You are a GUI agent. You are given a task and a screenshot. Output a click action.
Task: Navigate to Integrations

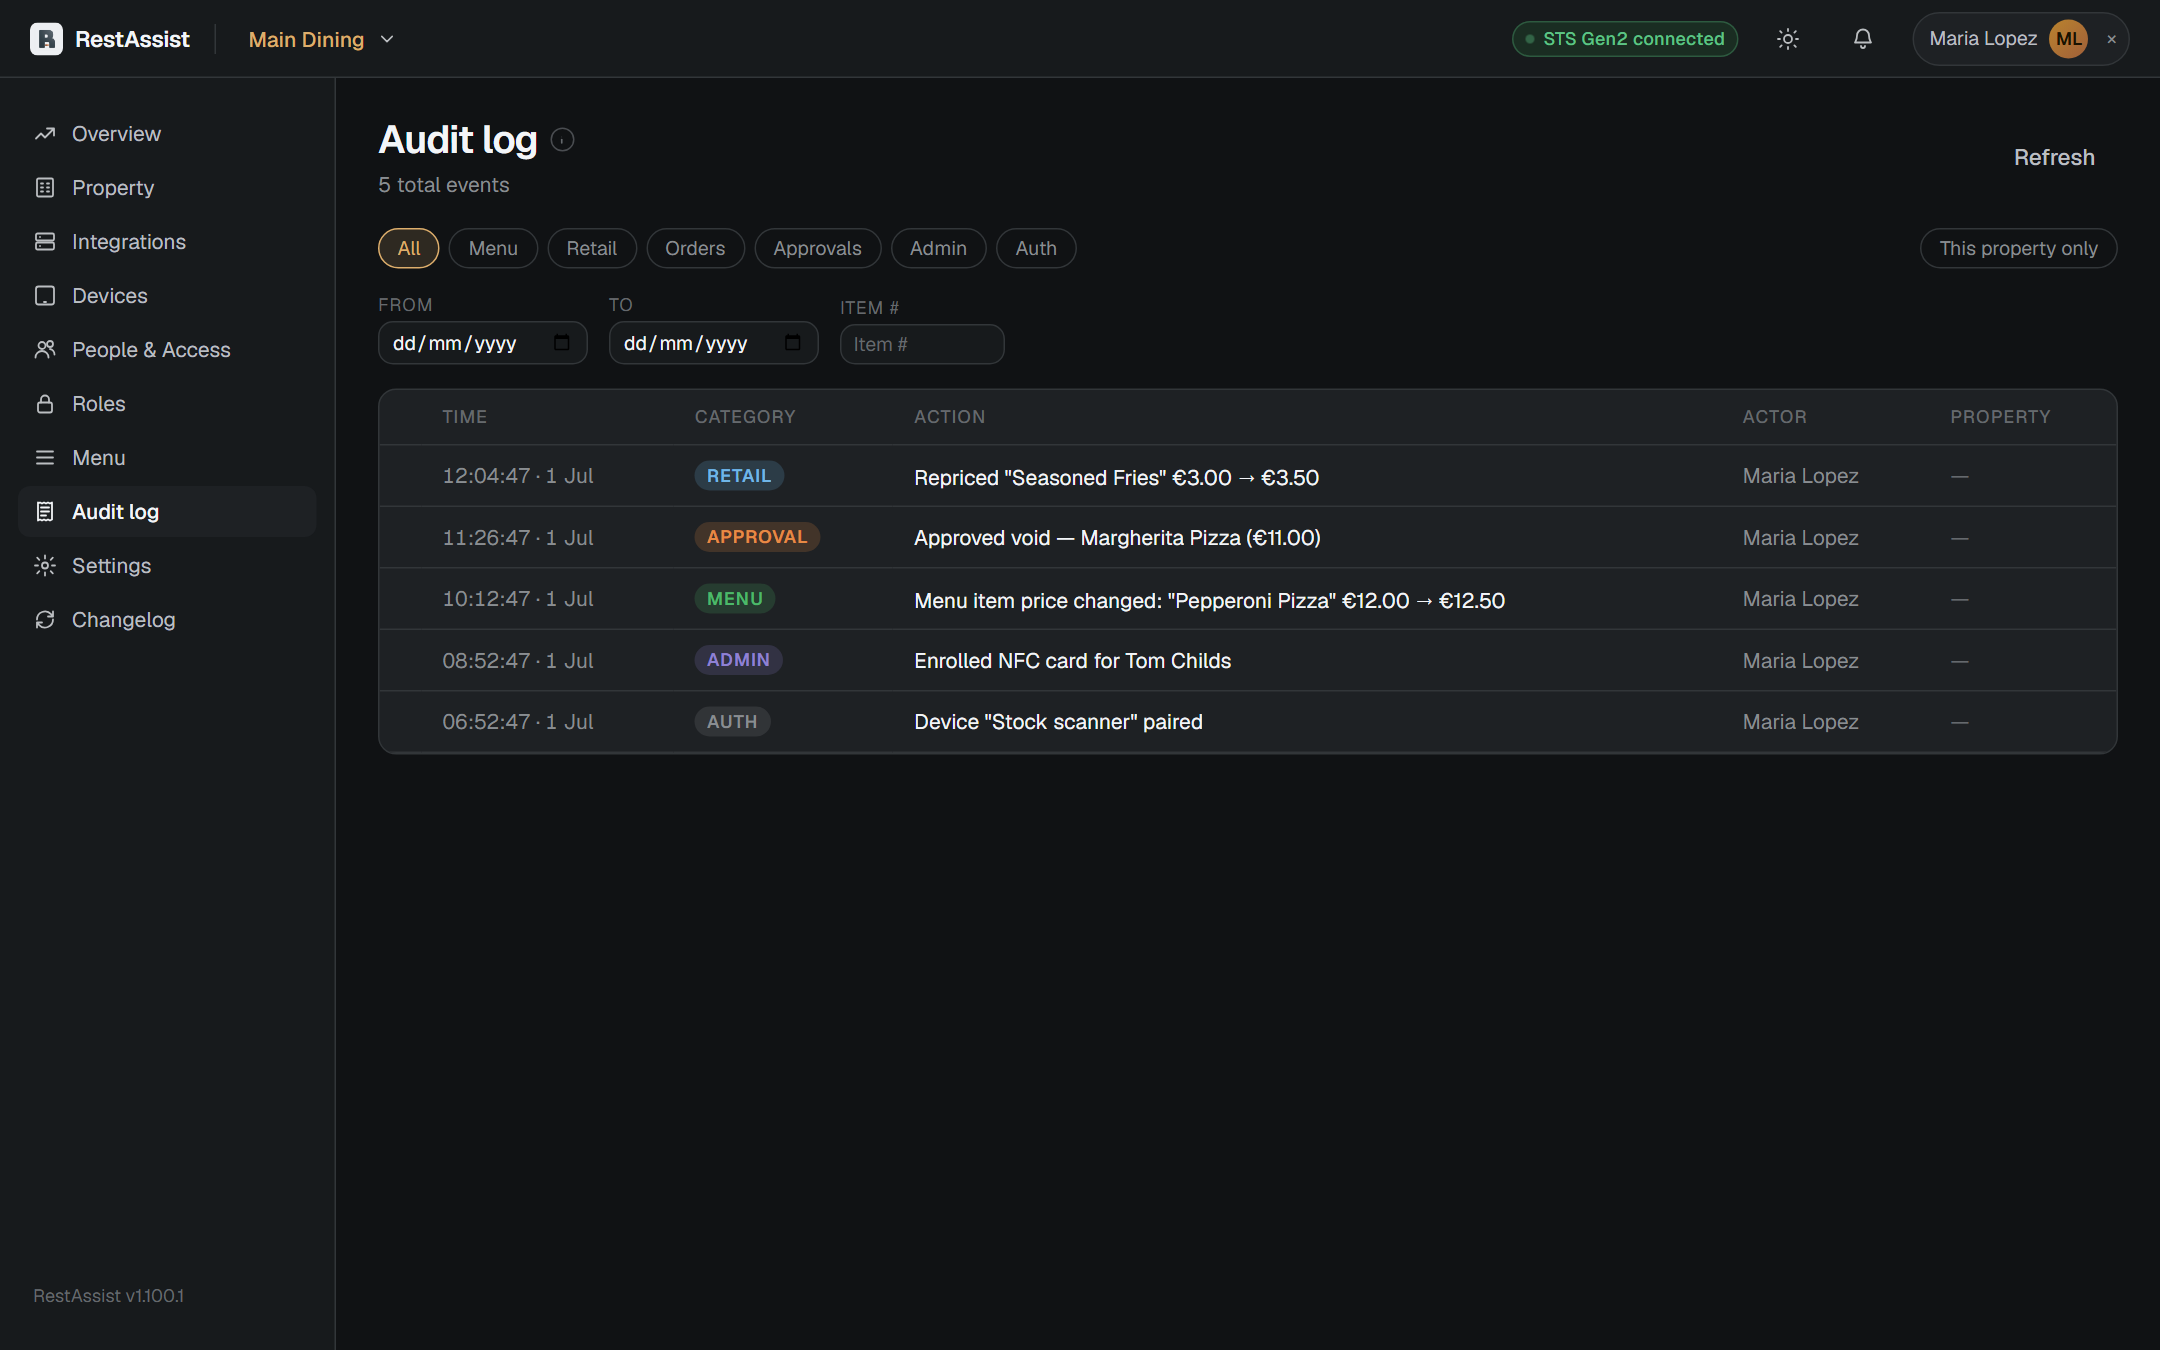(167, 242)
